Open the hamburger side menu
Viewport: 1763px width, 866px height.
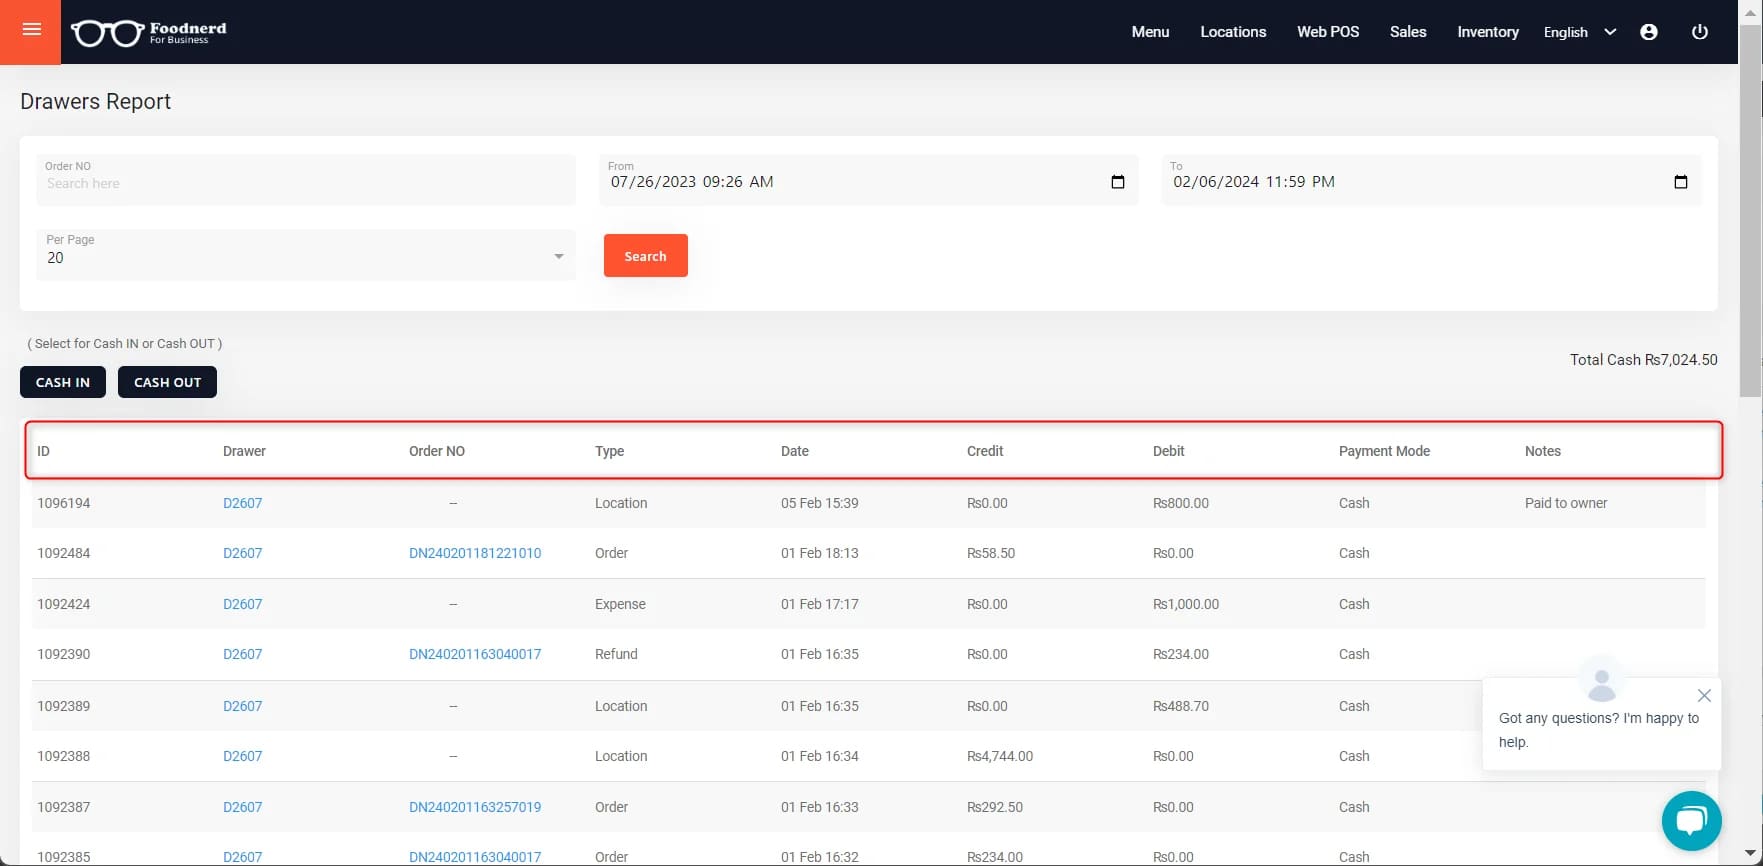point(31,30)
